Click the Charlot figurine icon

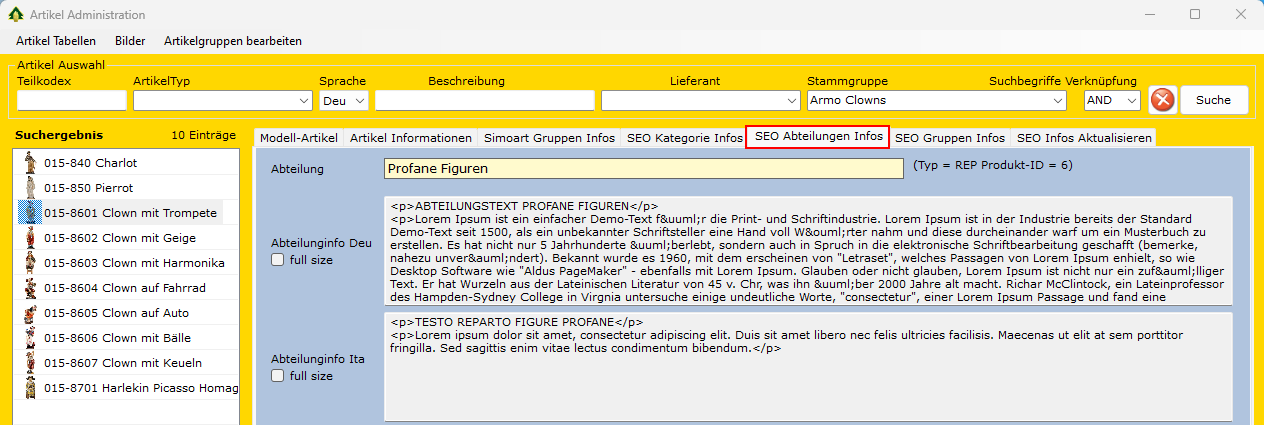tap(30, 163)
